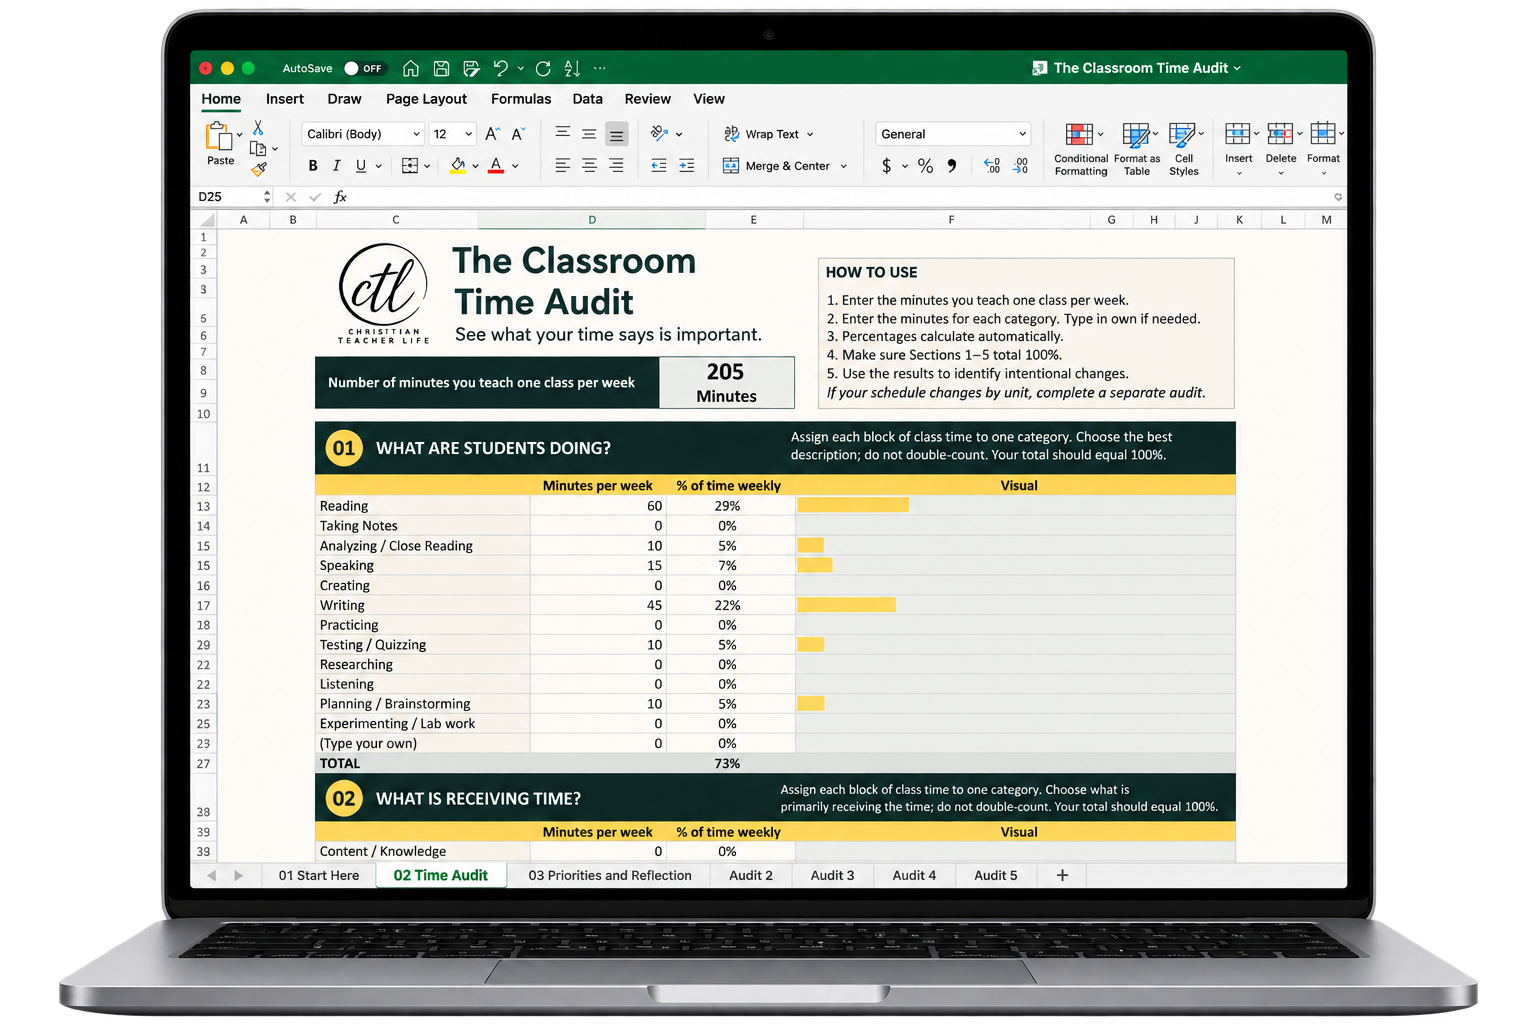1536x1024 pixels.
Task: Decrease the indent level
Action: point(659,165)
